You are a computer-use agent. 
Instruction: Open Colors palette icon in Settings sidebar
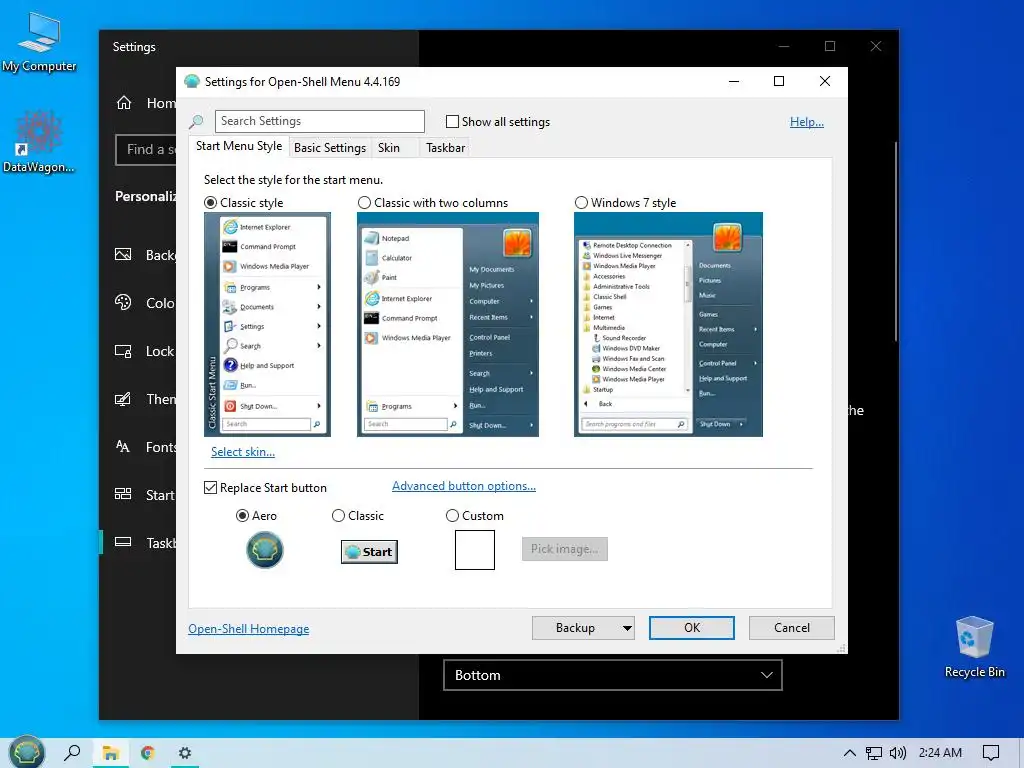tap(123, 302)
